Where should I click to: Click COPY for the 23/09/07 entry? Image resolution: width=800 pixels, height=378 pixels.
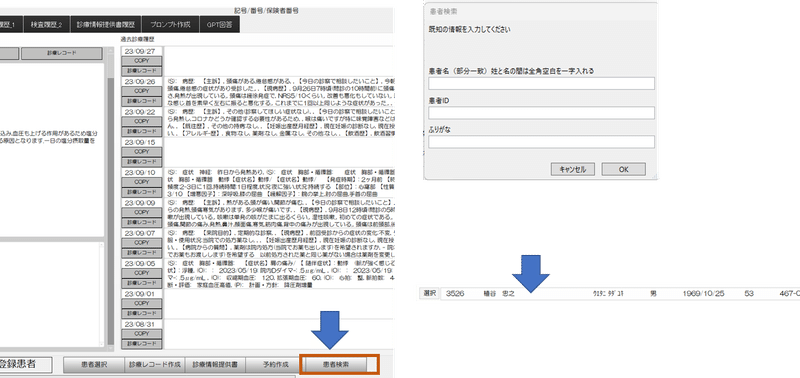tap(141, 242)
